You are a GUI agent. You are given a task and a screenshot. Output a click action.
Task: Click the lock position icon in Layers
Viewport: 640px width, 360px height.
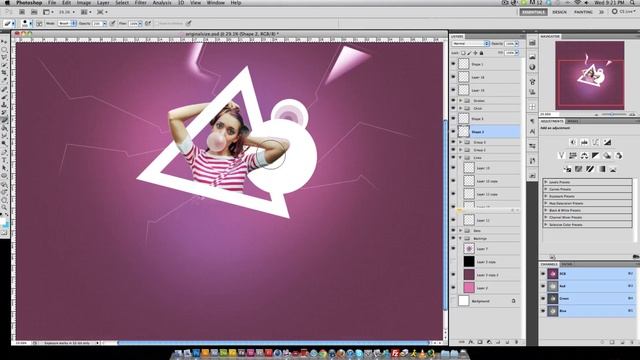point(475,53)
